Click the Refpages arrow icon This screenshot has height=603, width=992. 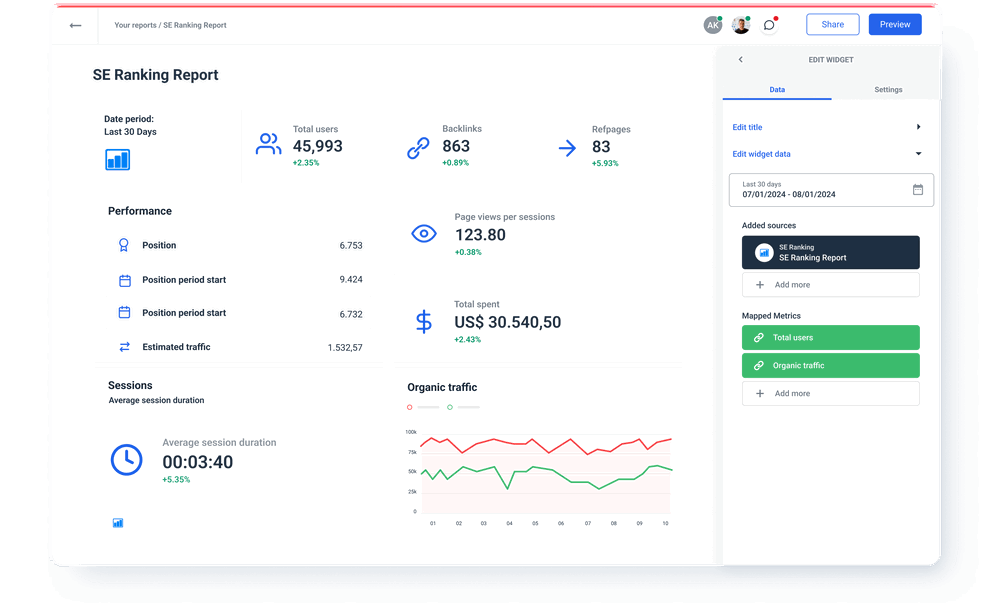567,148
